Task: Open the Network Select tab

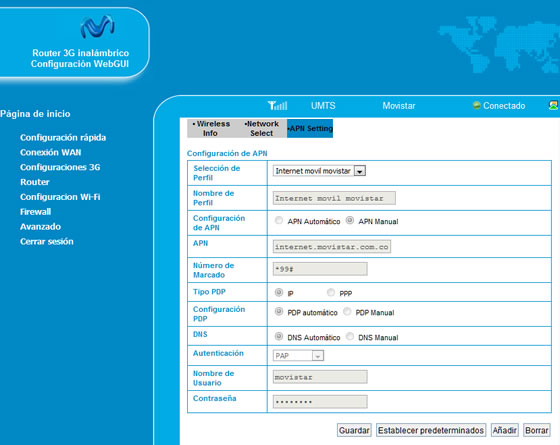Action: 261,128
